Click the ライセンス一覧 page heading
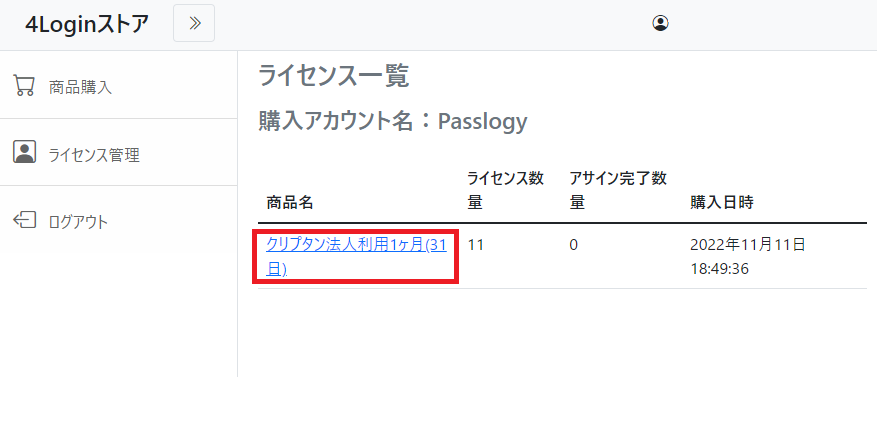Screen dimensions: 877x422 click(334, 76)
